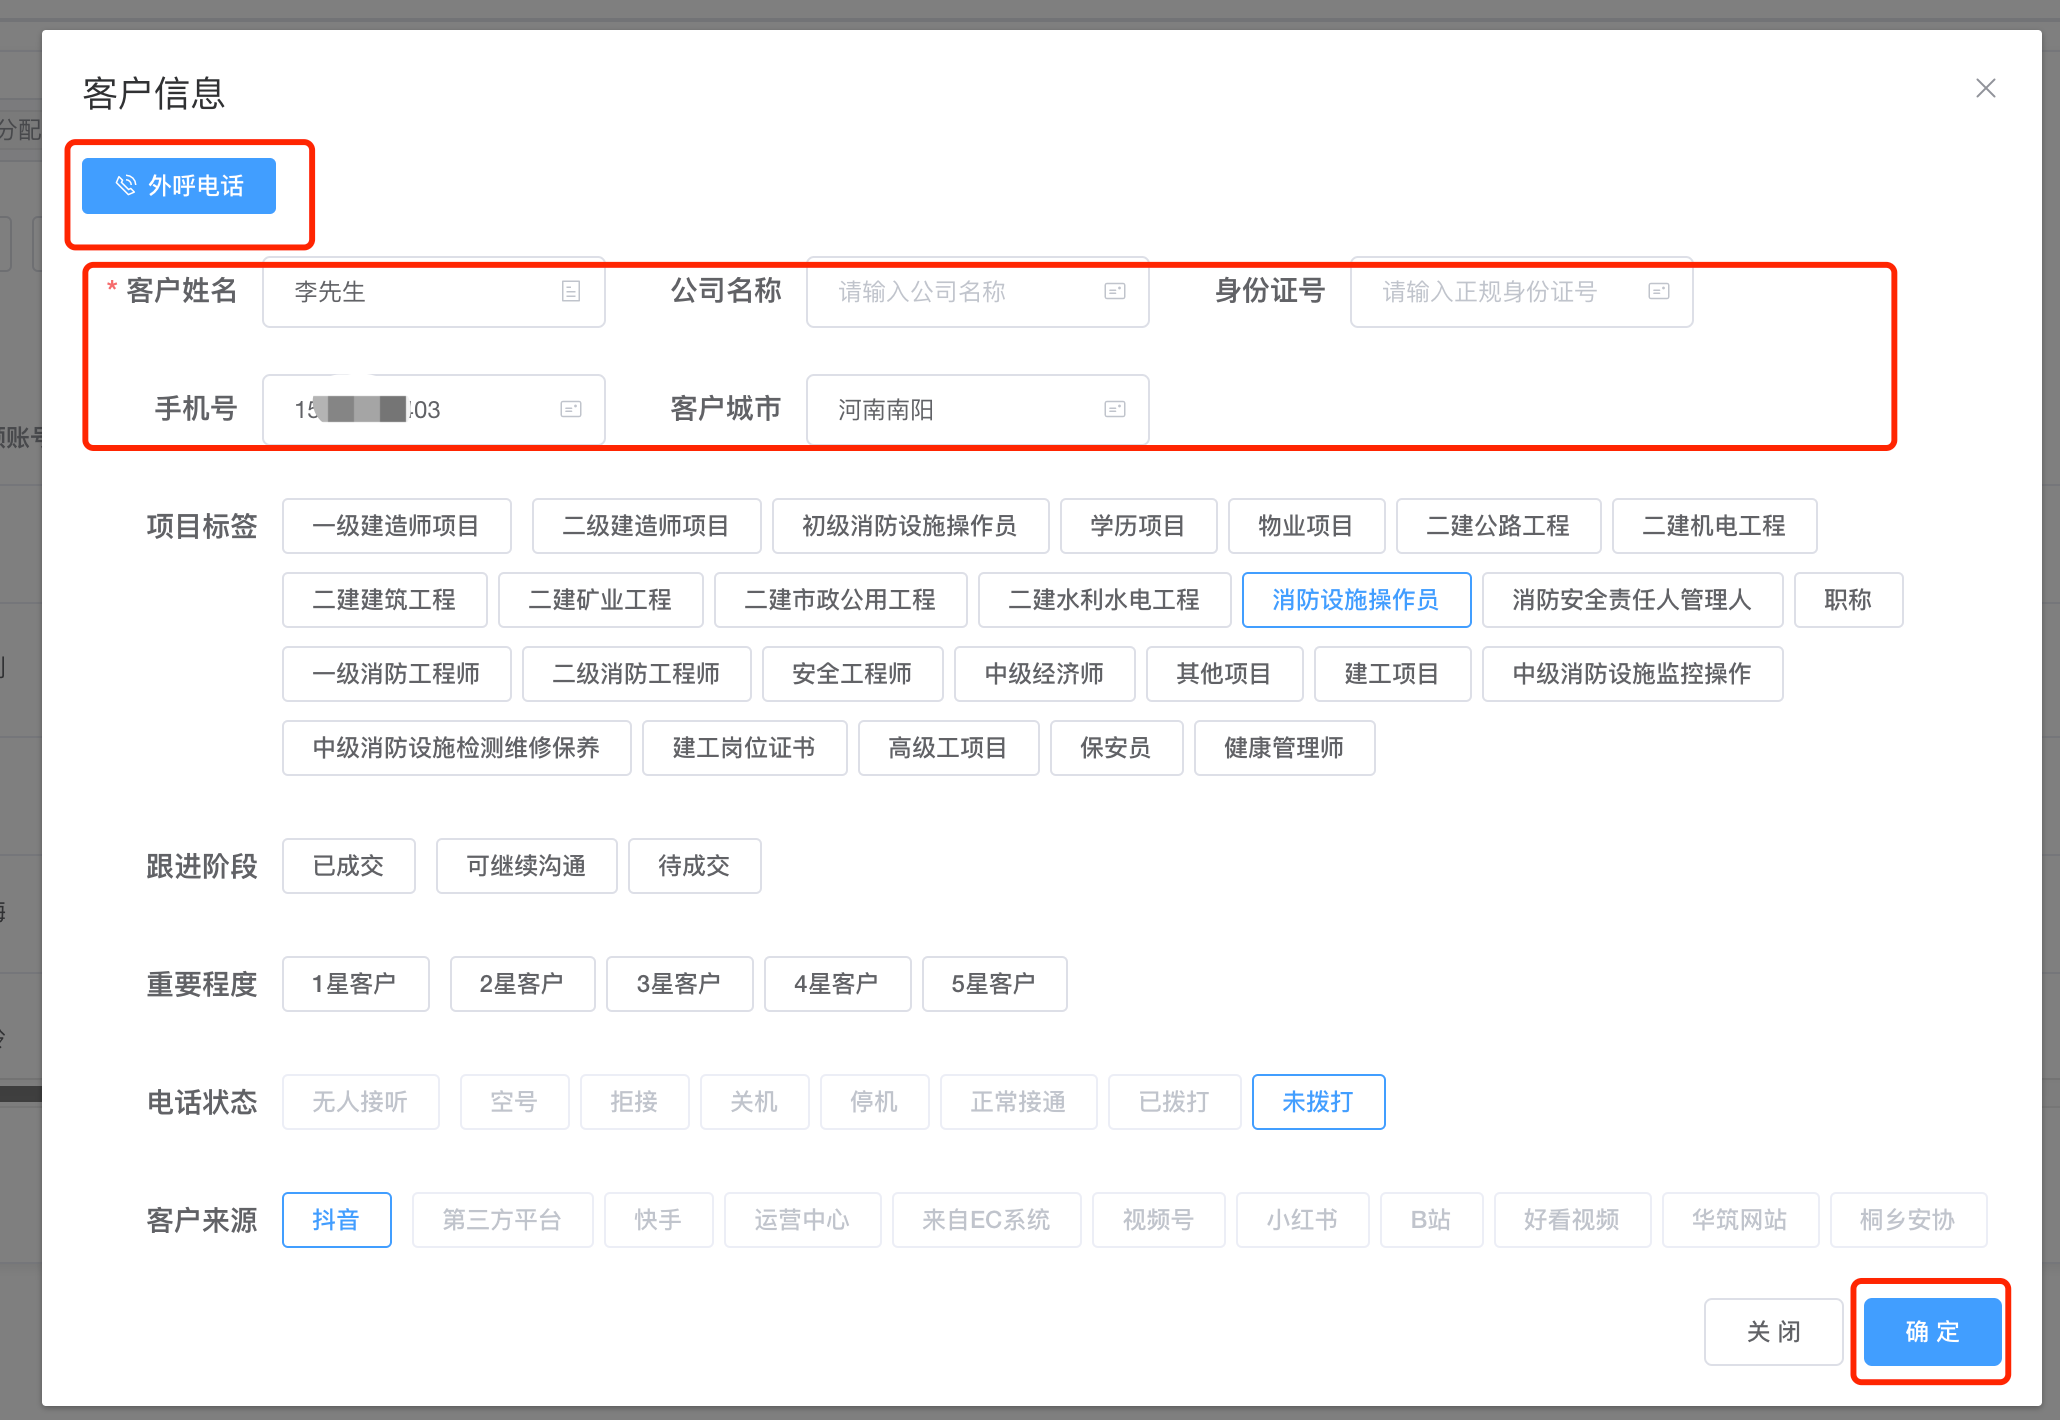Click the icon inside 客户城市 field

pyautogui.click(x=1115, y=409)
